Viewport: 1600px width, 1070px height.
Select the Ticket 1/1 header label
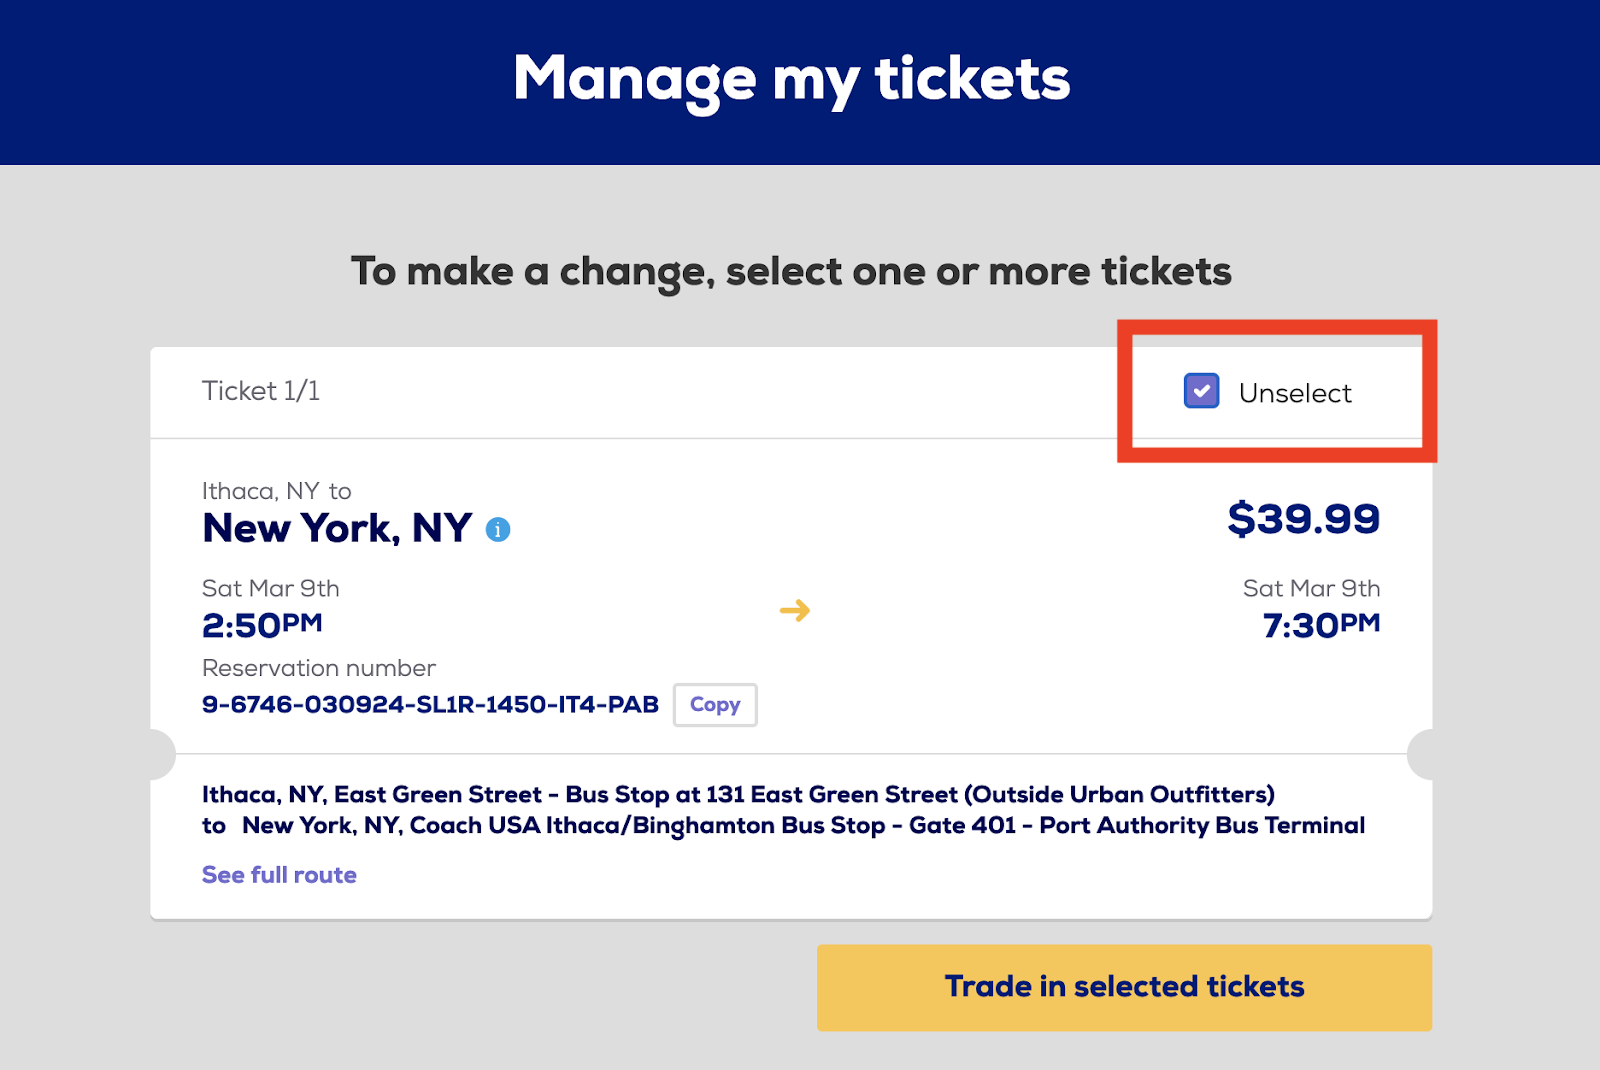261,391
